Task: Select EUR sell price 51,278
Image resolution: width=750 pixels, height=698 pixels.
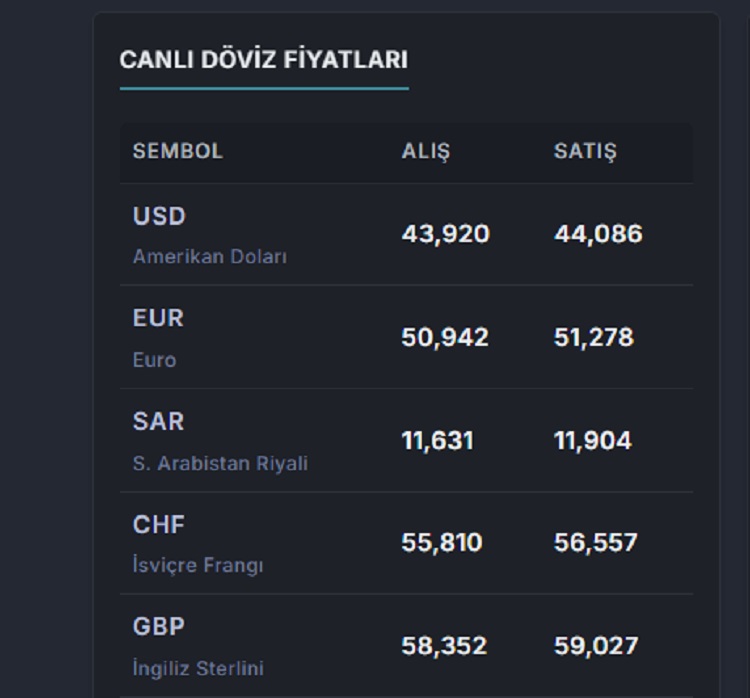Action: 594,337
